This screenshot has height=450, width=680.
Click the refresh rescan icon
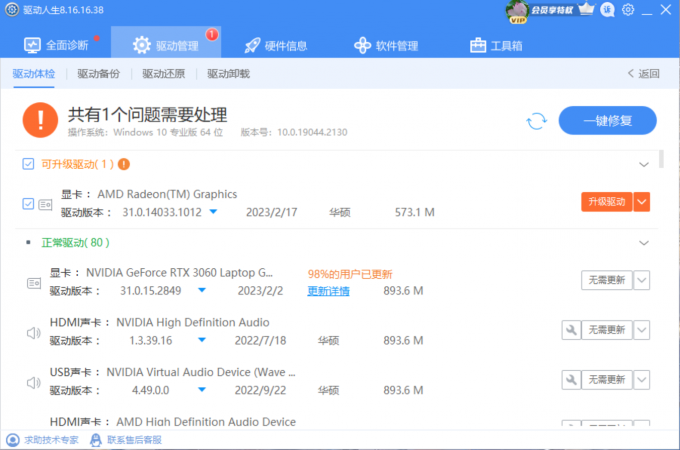536,121
